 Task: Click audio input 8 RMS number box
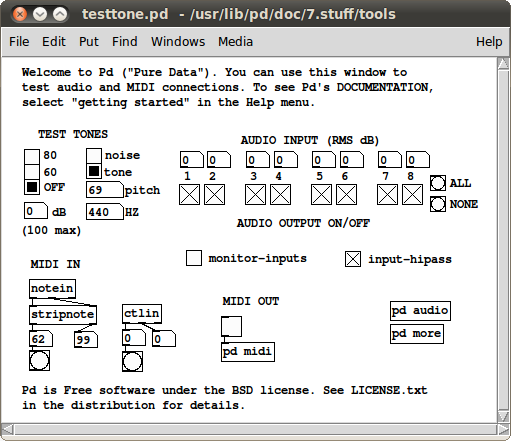tap(418, 160)
